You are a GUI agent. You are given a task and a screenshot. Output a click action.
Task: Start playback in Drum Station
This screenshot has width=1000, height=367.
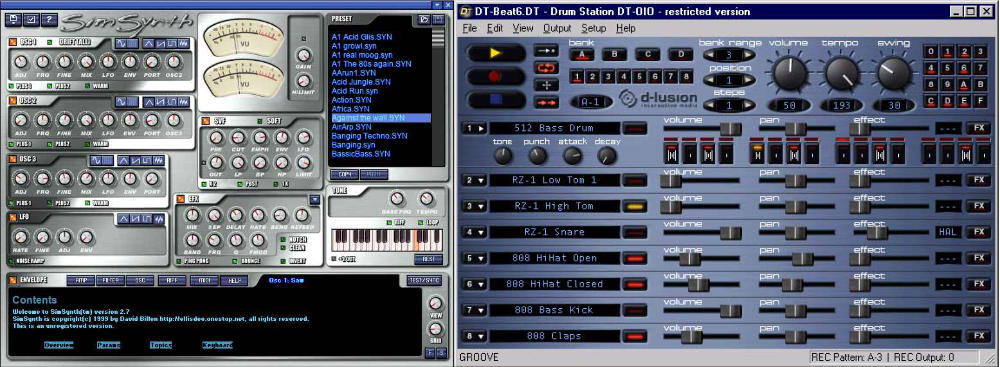tap(496, 54)
